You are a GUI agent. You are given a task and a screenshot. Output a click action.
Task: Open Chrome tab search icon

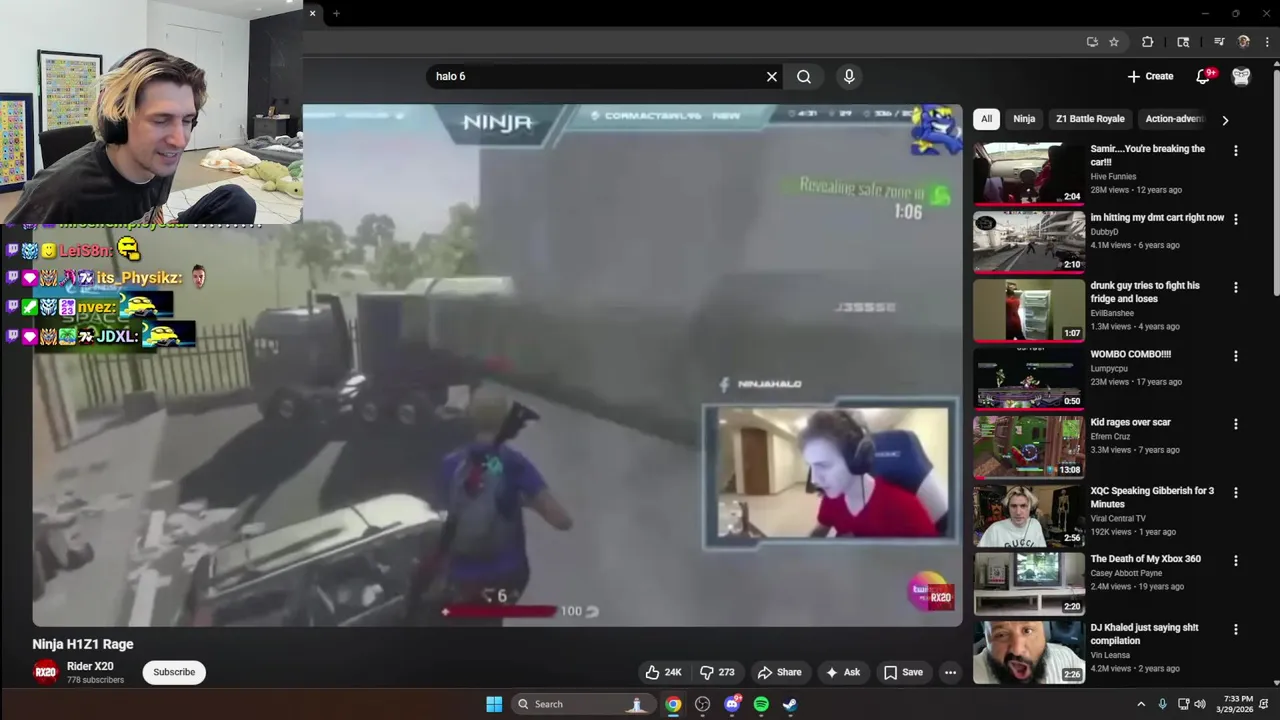coord(1183,42)
